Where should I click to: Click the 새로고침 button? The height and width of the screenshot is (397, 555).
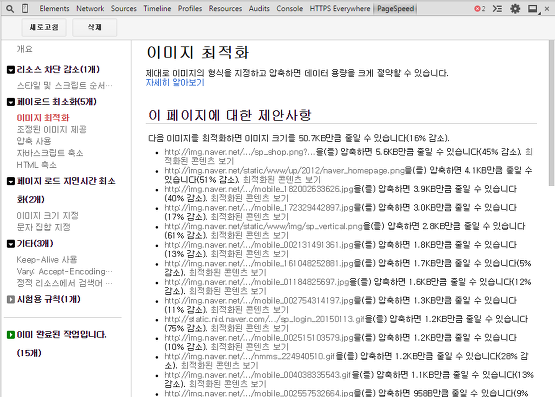44,27
